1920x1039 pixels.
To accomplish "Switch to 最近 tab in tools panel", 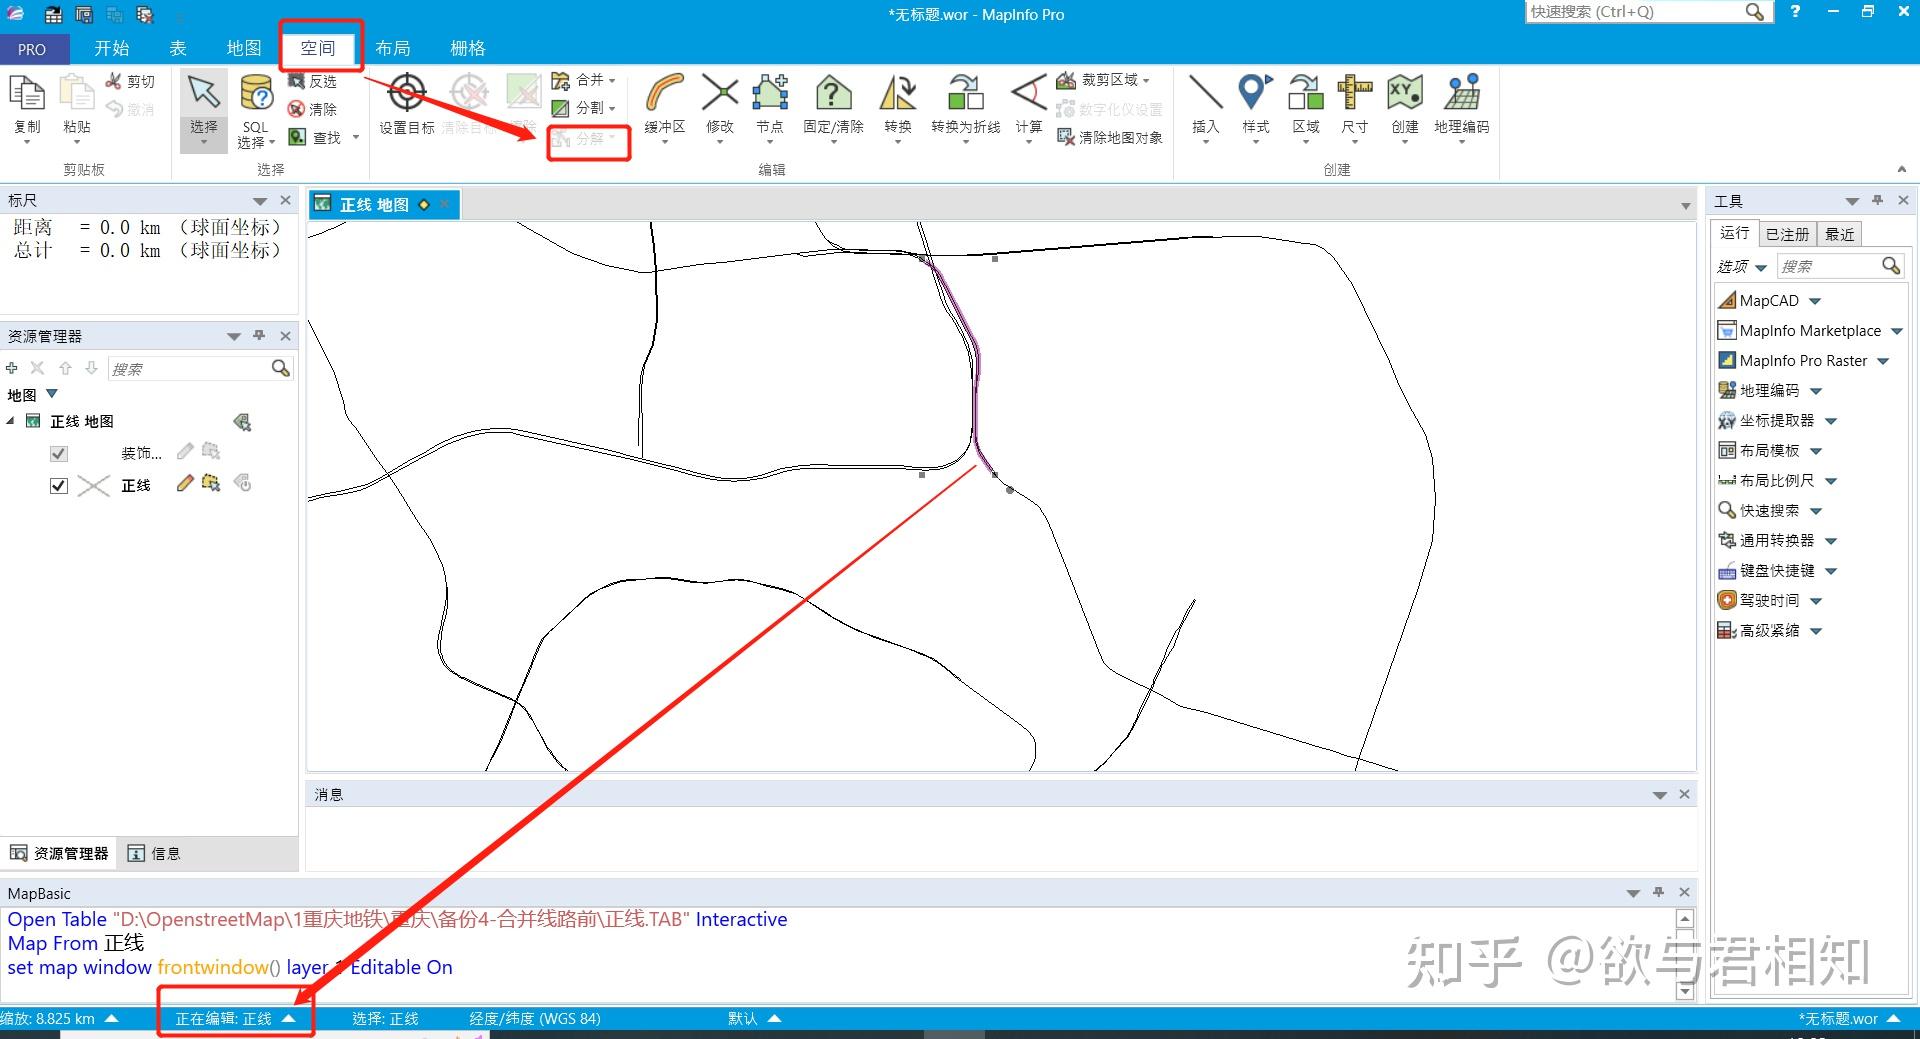I will (1840, 234).
